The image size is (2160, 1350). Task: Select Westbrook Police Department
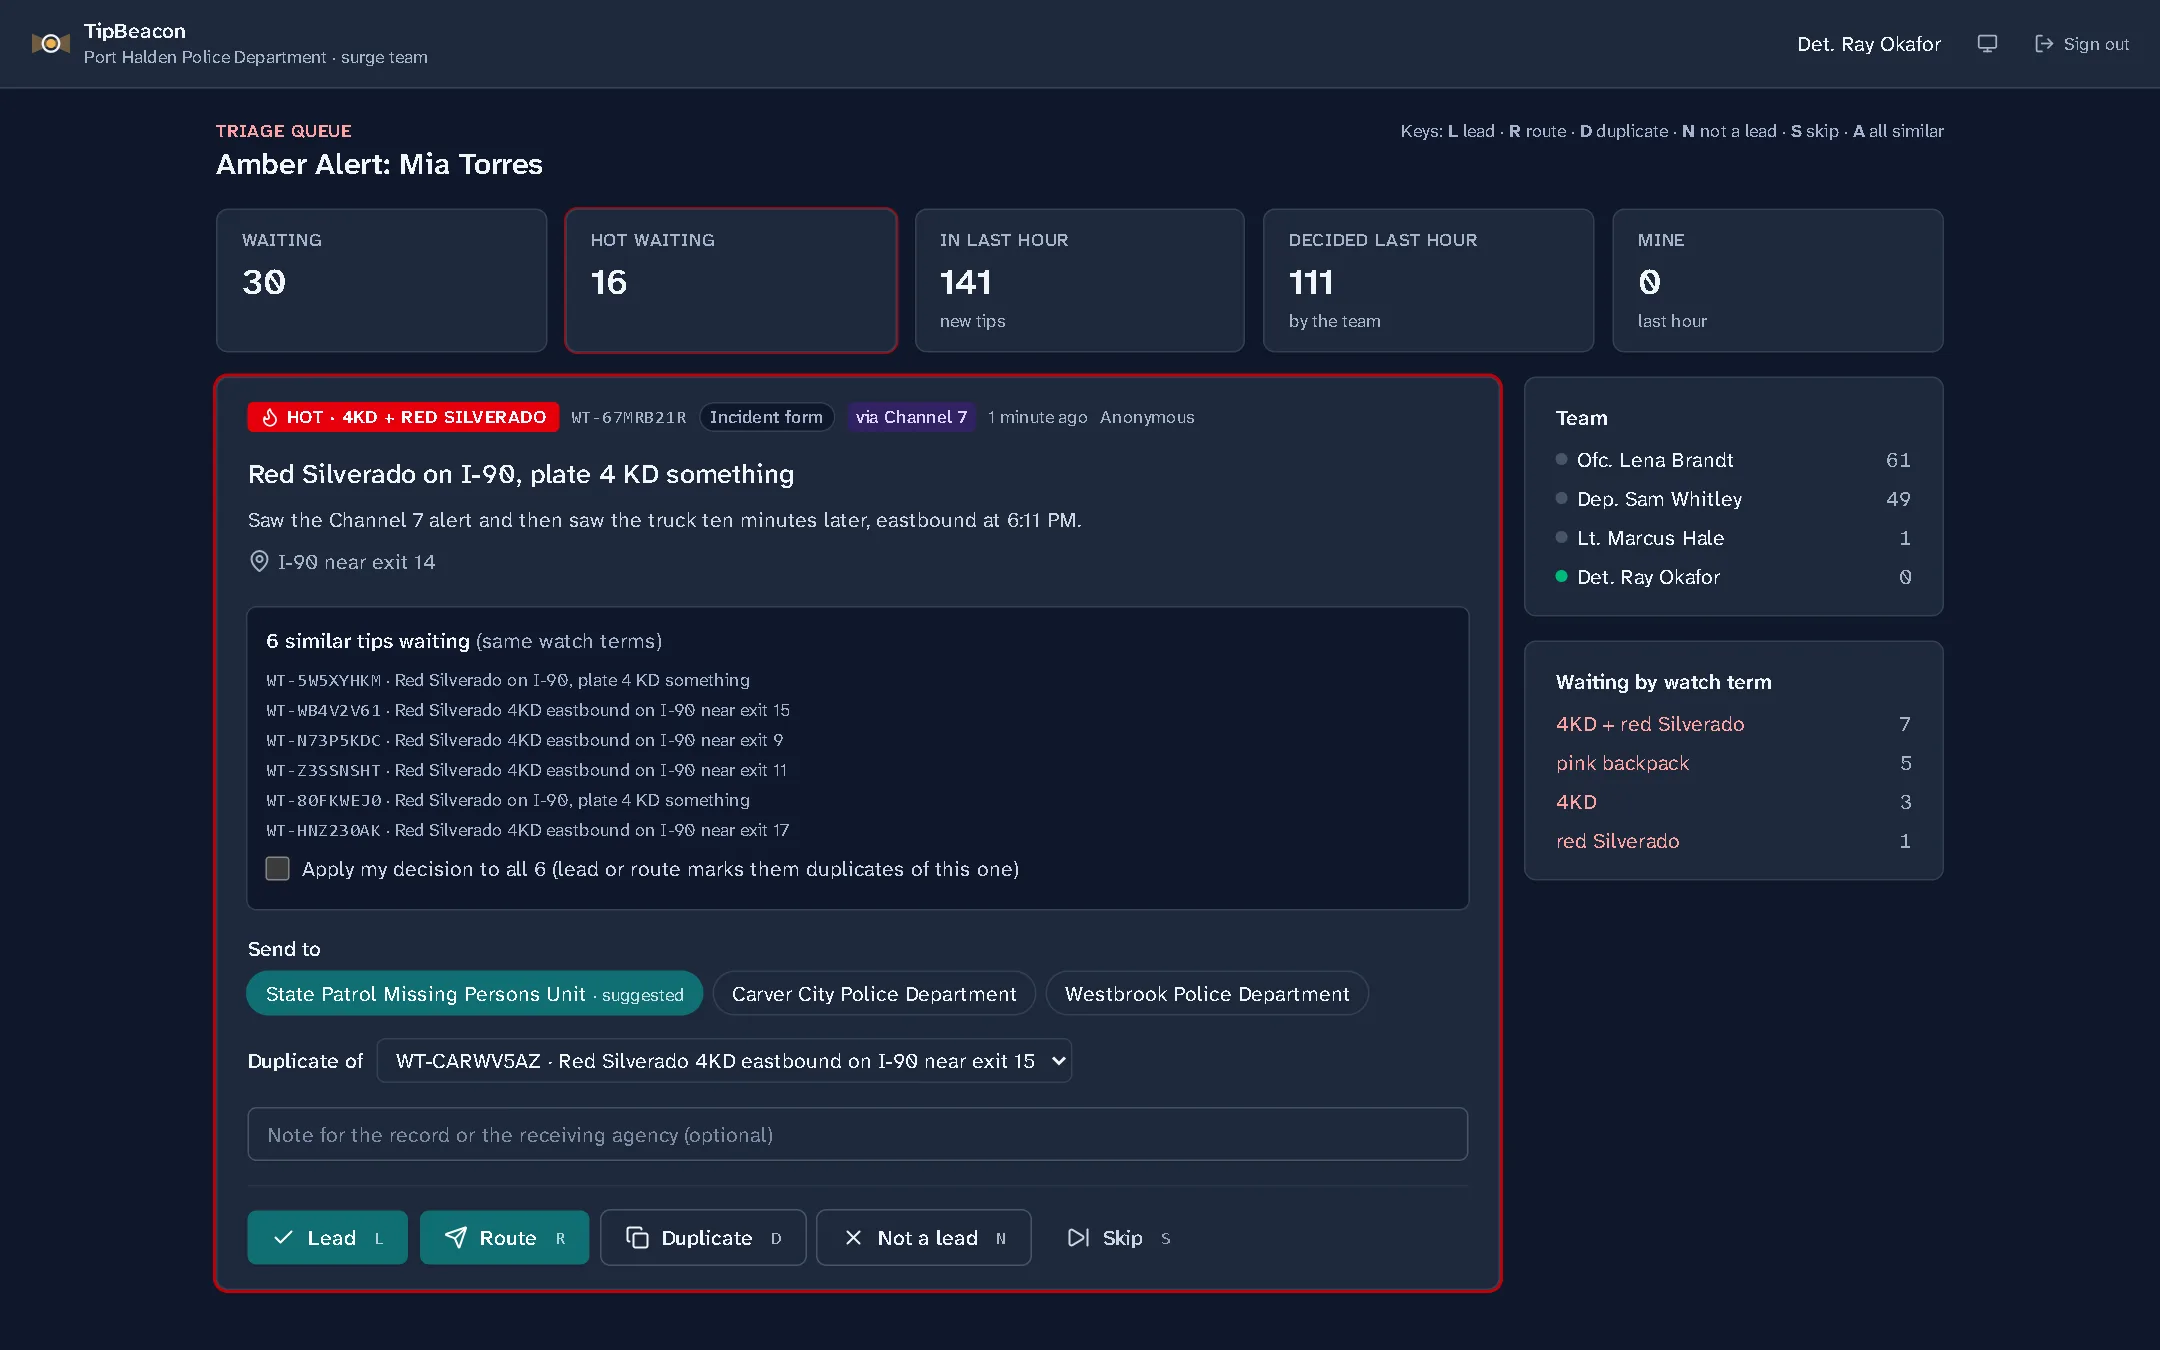click(x=1207, y=994)
